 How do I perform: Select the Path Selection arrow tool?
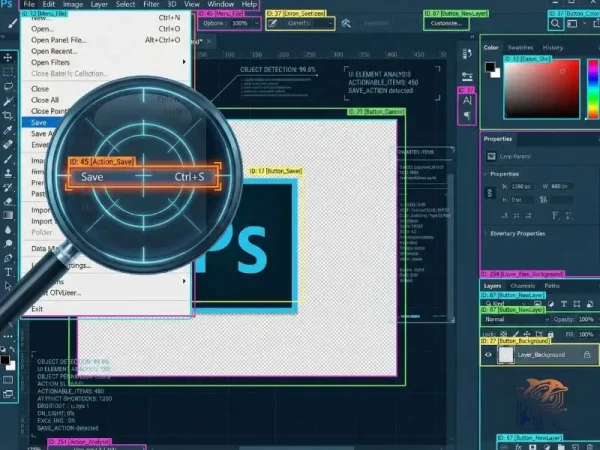click(x=8, y=286)
